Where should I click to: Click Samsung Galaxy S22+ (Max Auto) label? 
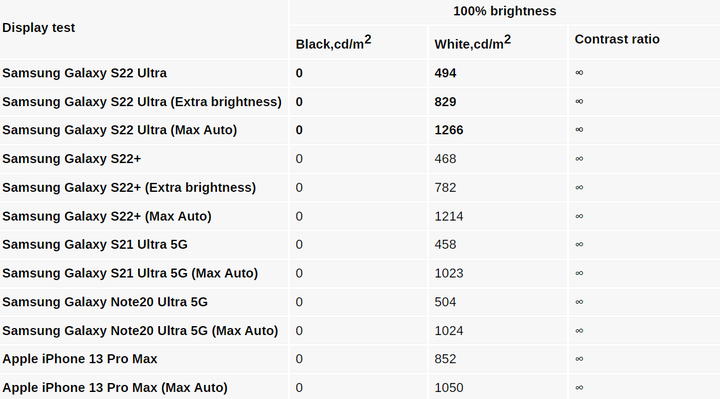click(107, 216)
